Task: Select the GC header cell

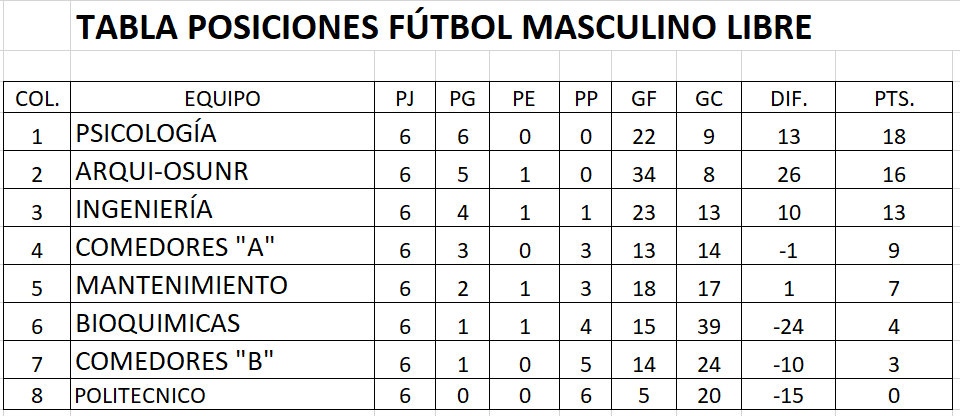Action: [x=709, y=98]
